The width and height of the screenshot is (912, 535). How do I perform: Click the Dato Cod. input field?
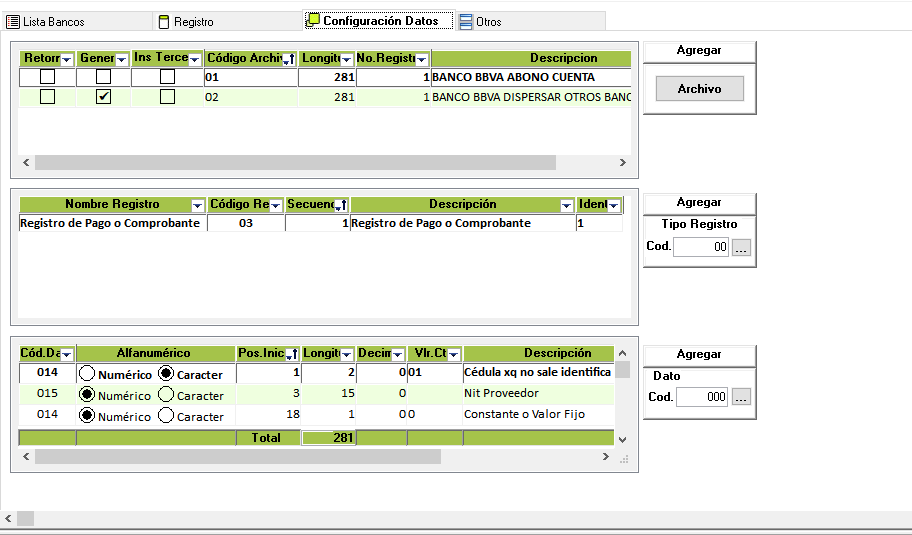pyautogui.click(x=702, y=398)
